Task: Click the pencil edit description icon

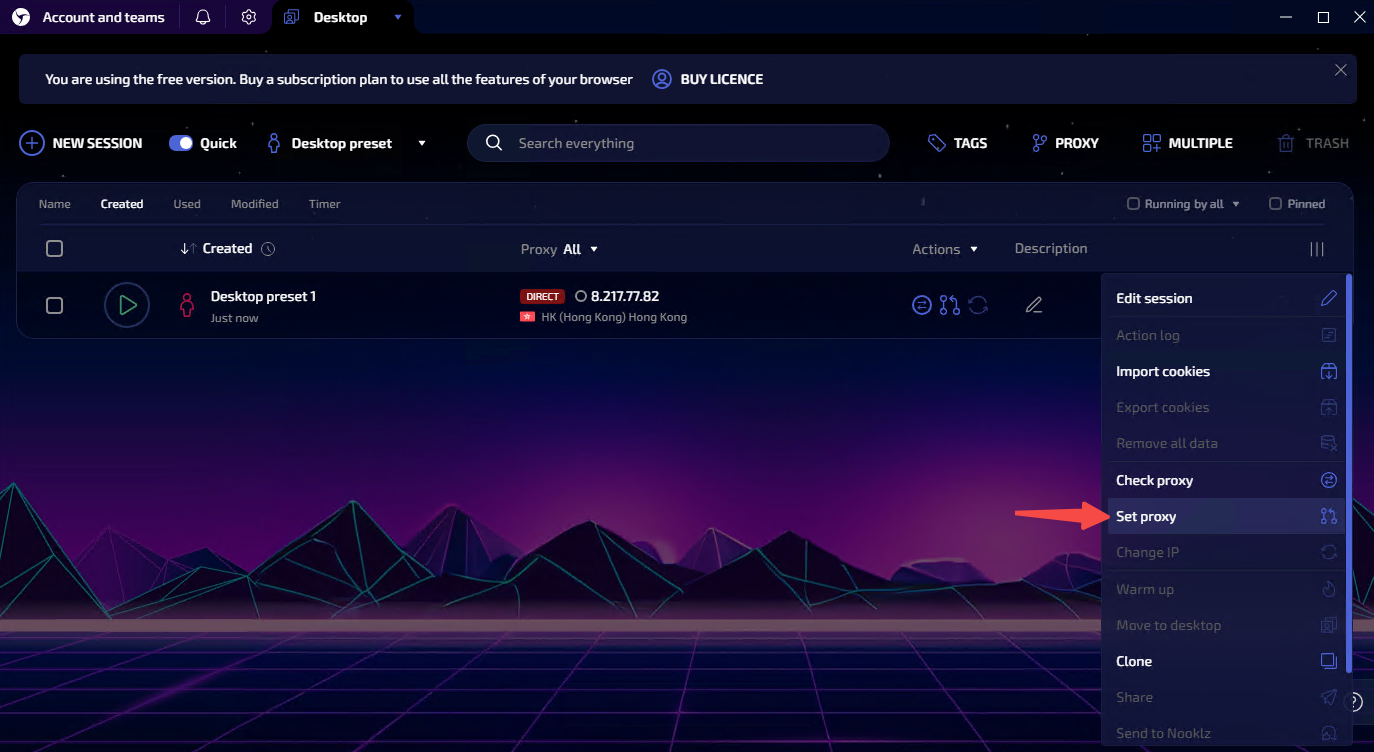Action: tap(1034, 305)
